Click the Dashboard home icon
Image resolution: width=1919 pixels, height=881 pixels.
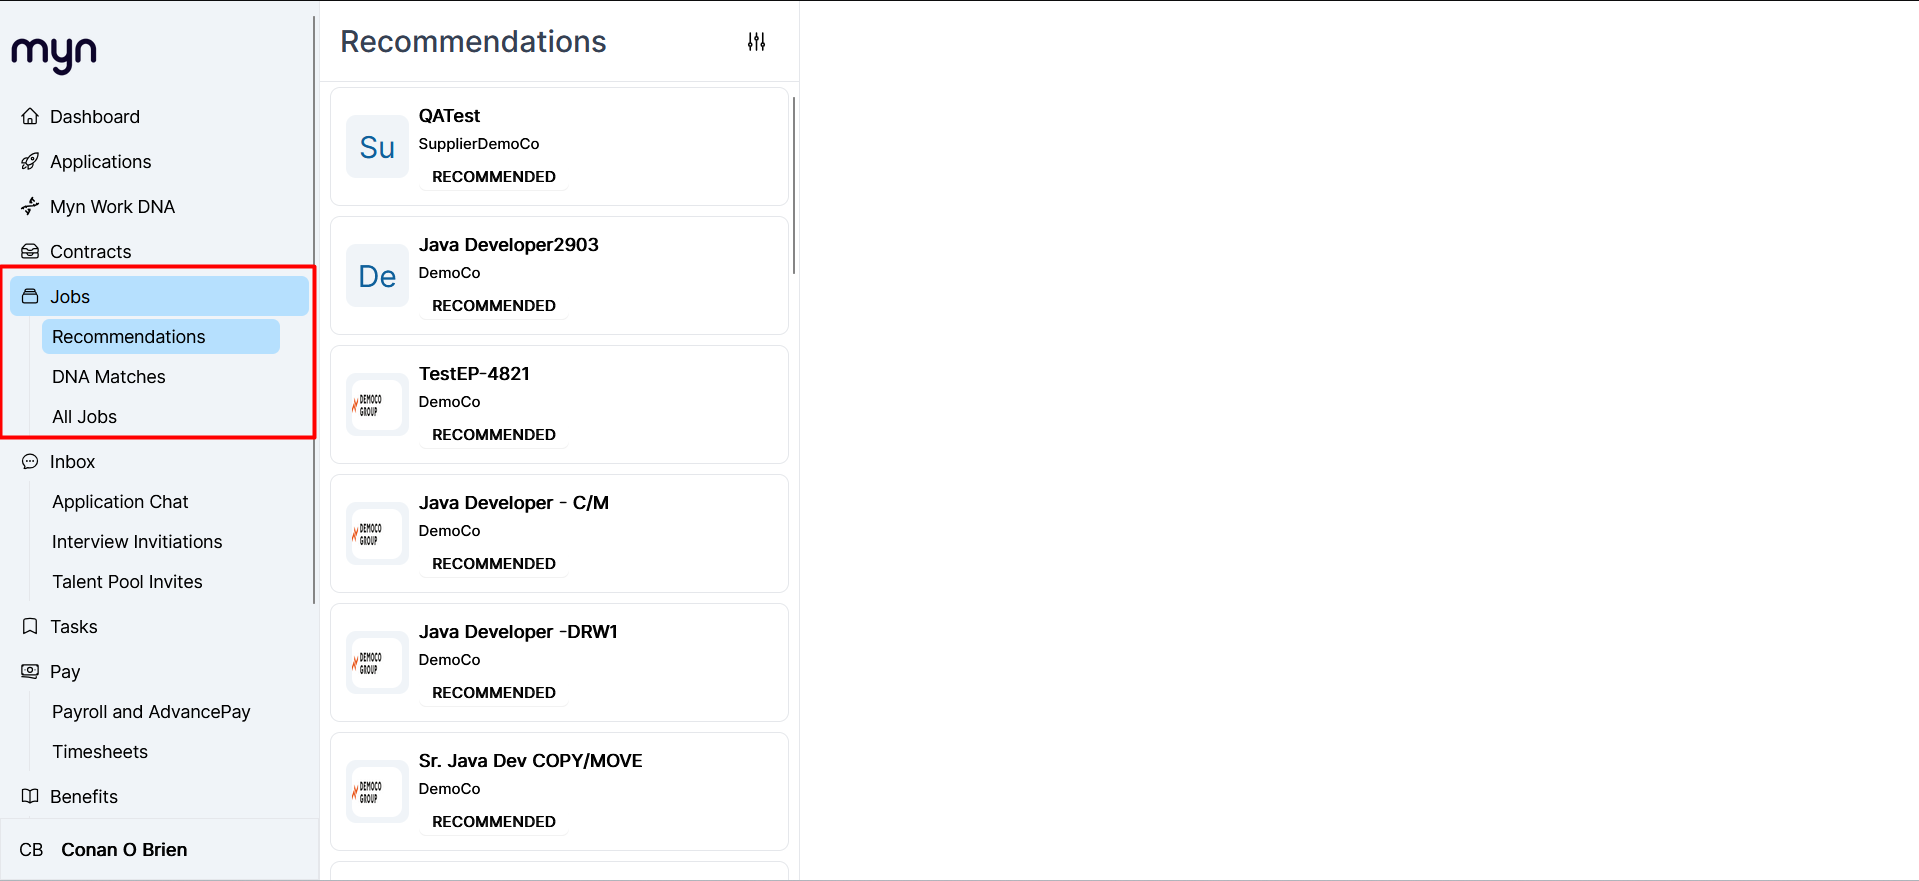(x=30, y=116)
